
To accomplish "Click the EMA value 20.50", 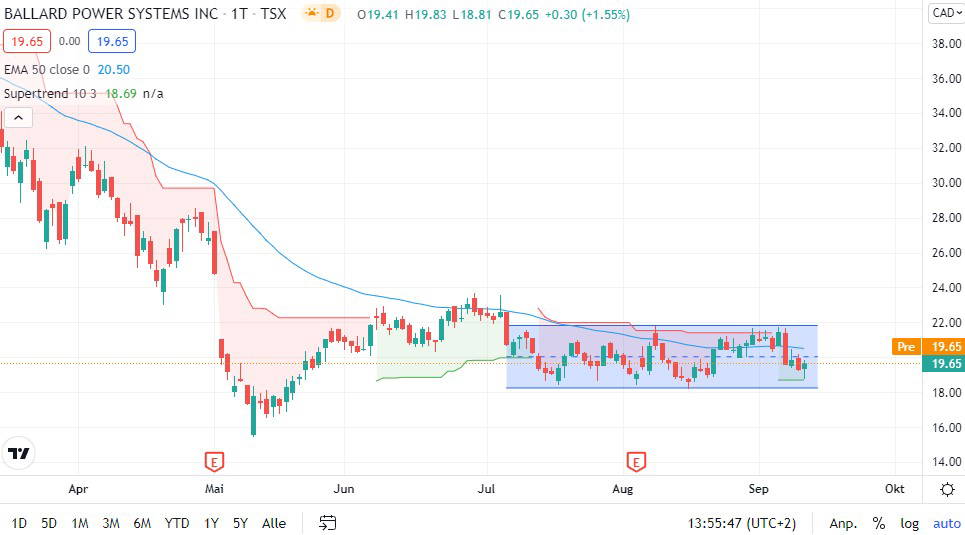I will tap(114, 70).
